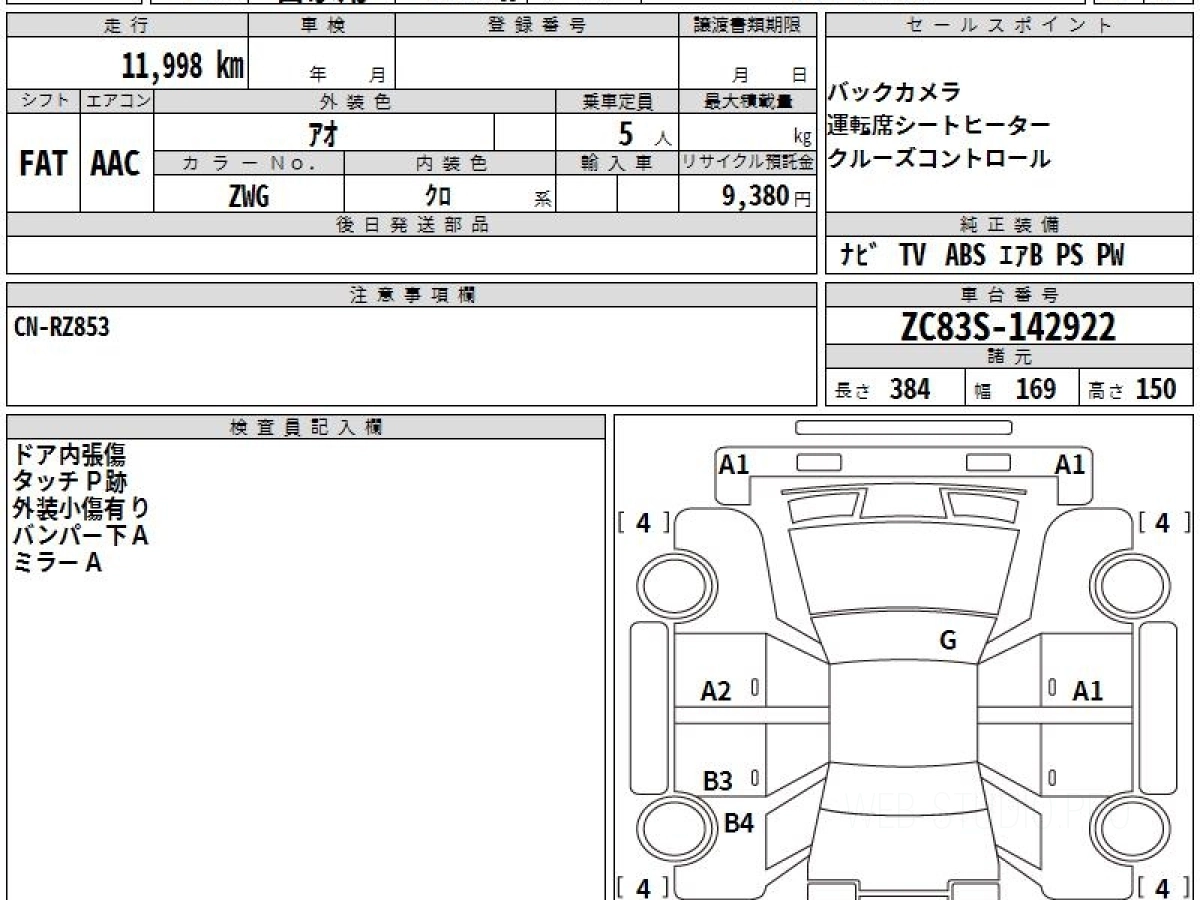Screen dimensions: 1200x900
Task: Click the B3 damage mark on diagram
Action: [718, 781]
